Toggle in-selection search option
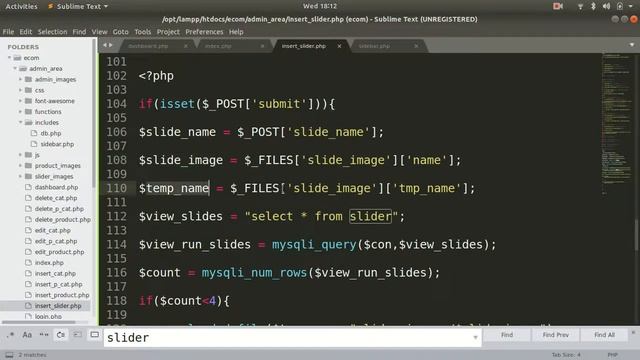Image resolution: width=640 pixels, height=360 pixels. point(78,335)
